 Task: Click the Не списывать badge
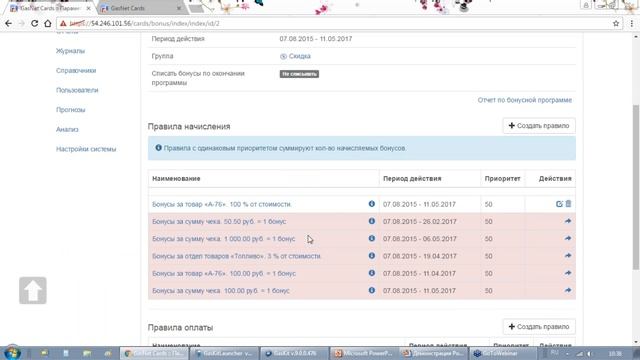(299, 74)
